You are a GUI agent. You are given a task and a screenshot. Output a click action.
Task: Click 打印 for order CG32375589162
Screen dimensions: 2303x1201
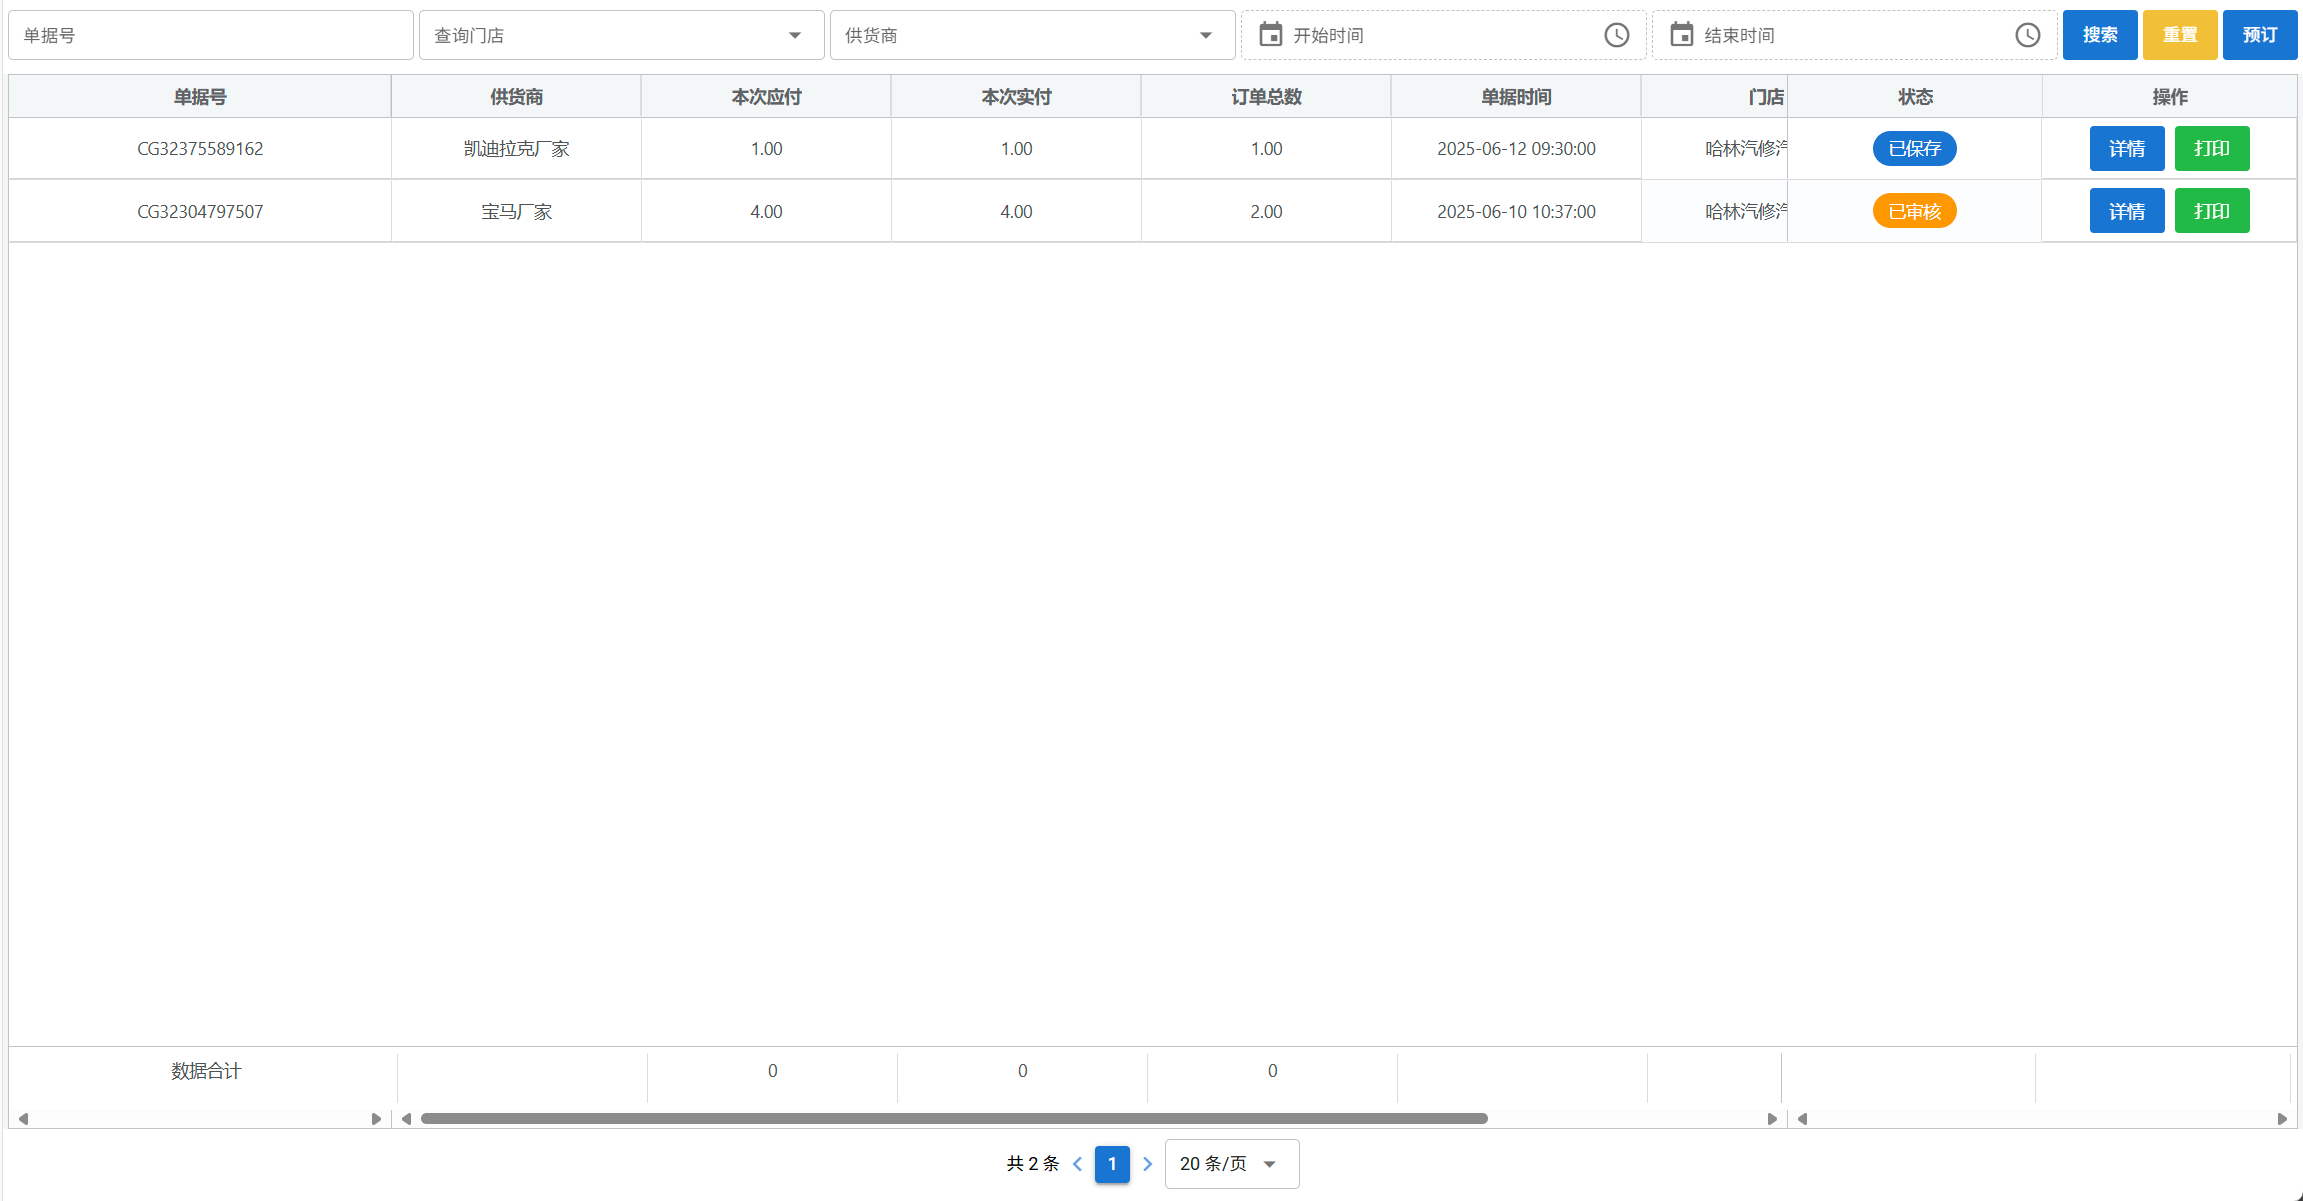(2212, 149)
